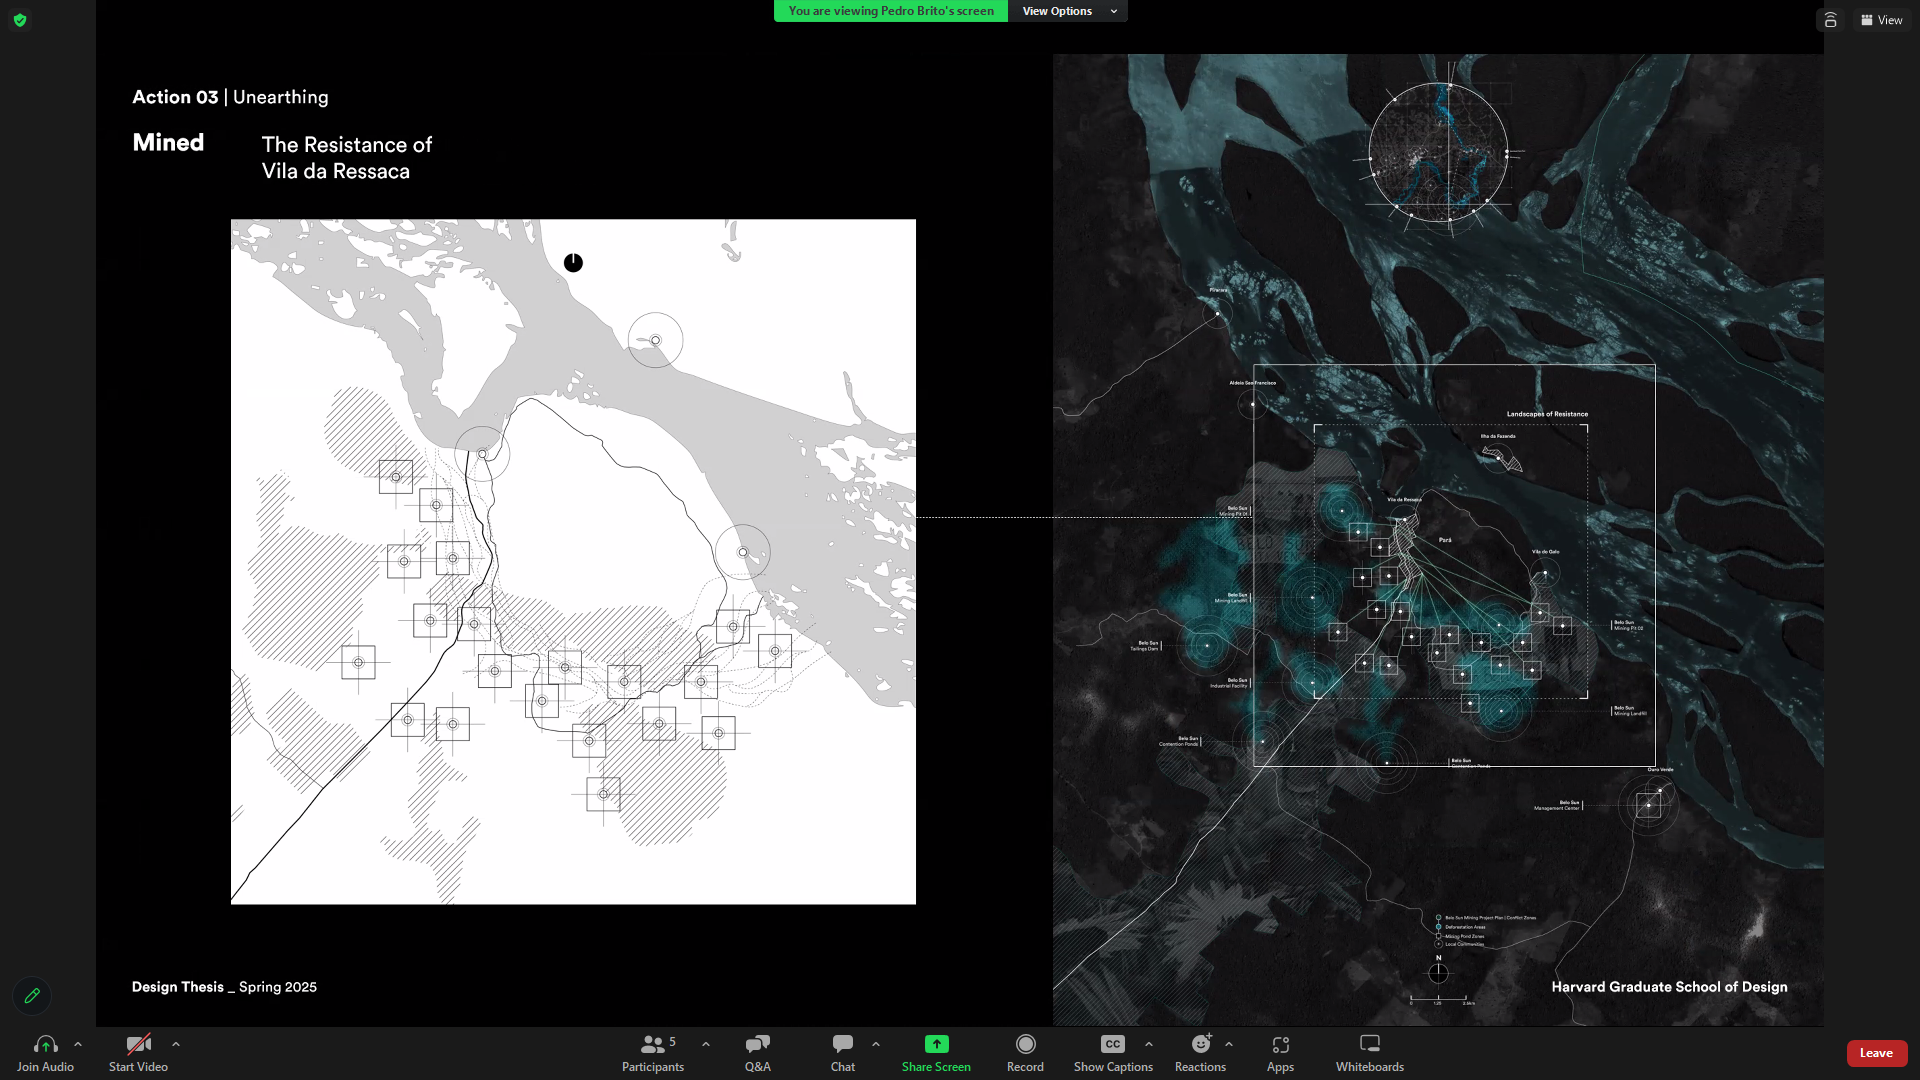Viewport: 1920px width, 1080px height.
Task: Open the Participants panel
Action: coord(653,1053)
